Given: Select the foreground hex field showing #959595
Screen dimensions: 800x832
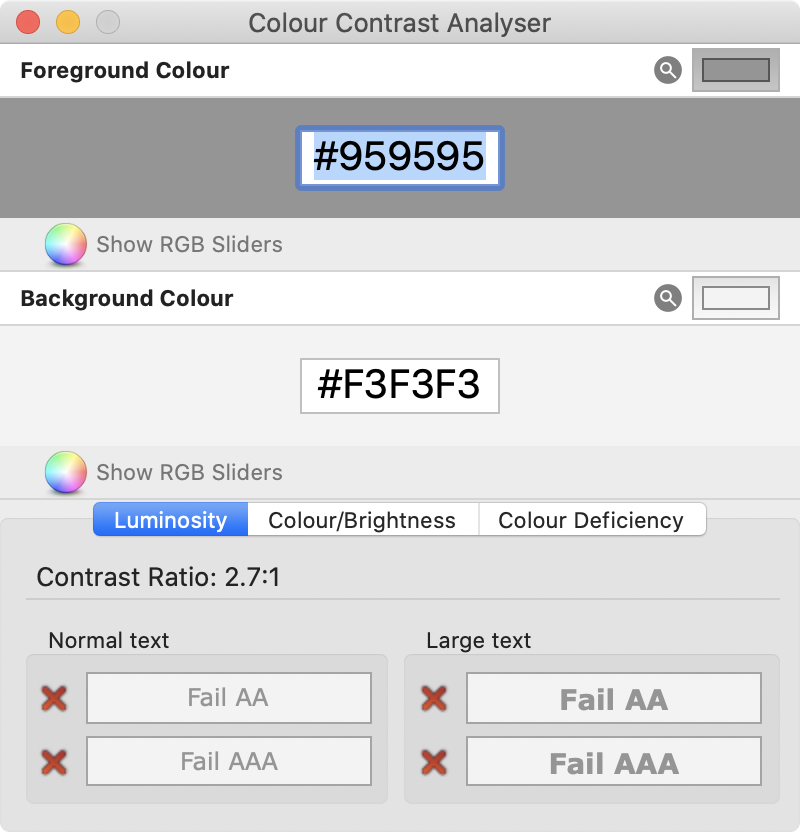Looking at the screenshot, I should (399, 157).
